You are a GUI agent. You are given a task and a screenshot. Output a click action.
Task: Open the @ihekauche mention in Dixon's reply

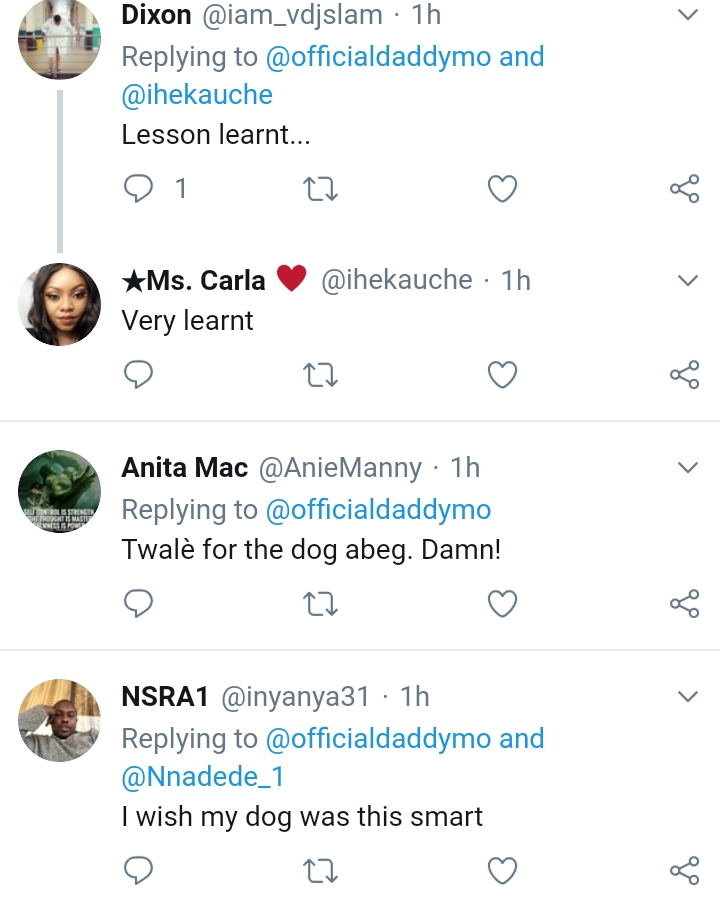pyautogui.click(x=197, y=95)
